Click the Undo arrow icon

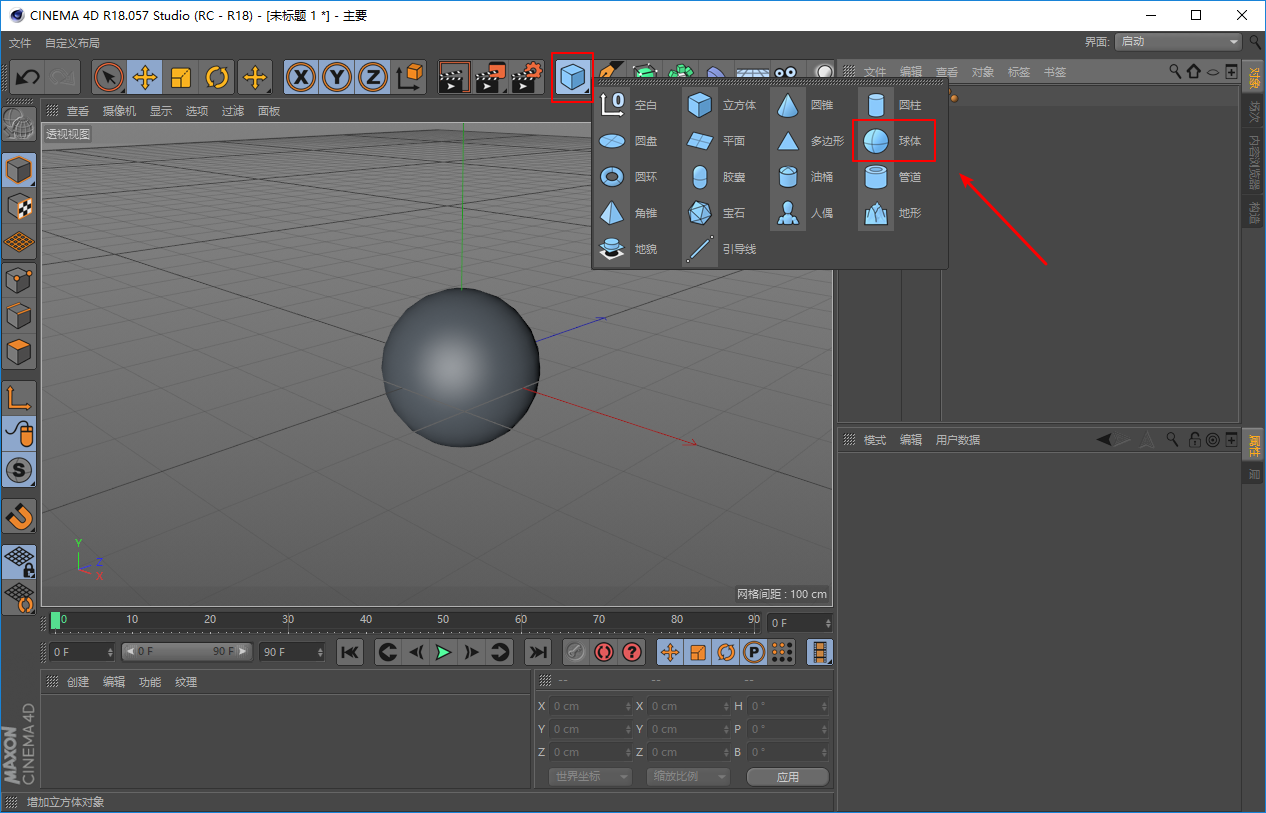click(x=27, y=77)
